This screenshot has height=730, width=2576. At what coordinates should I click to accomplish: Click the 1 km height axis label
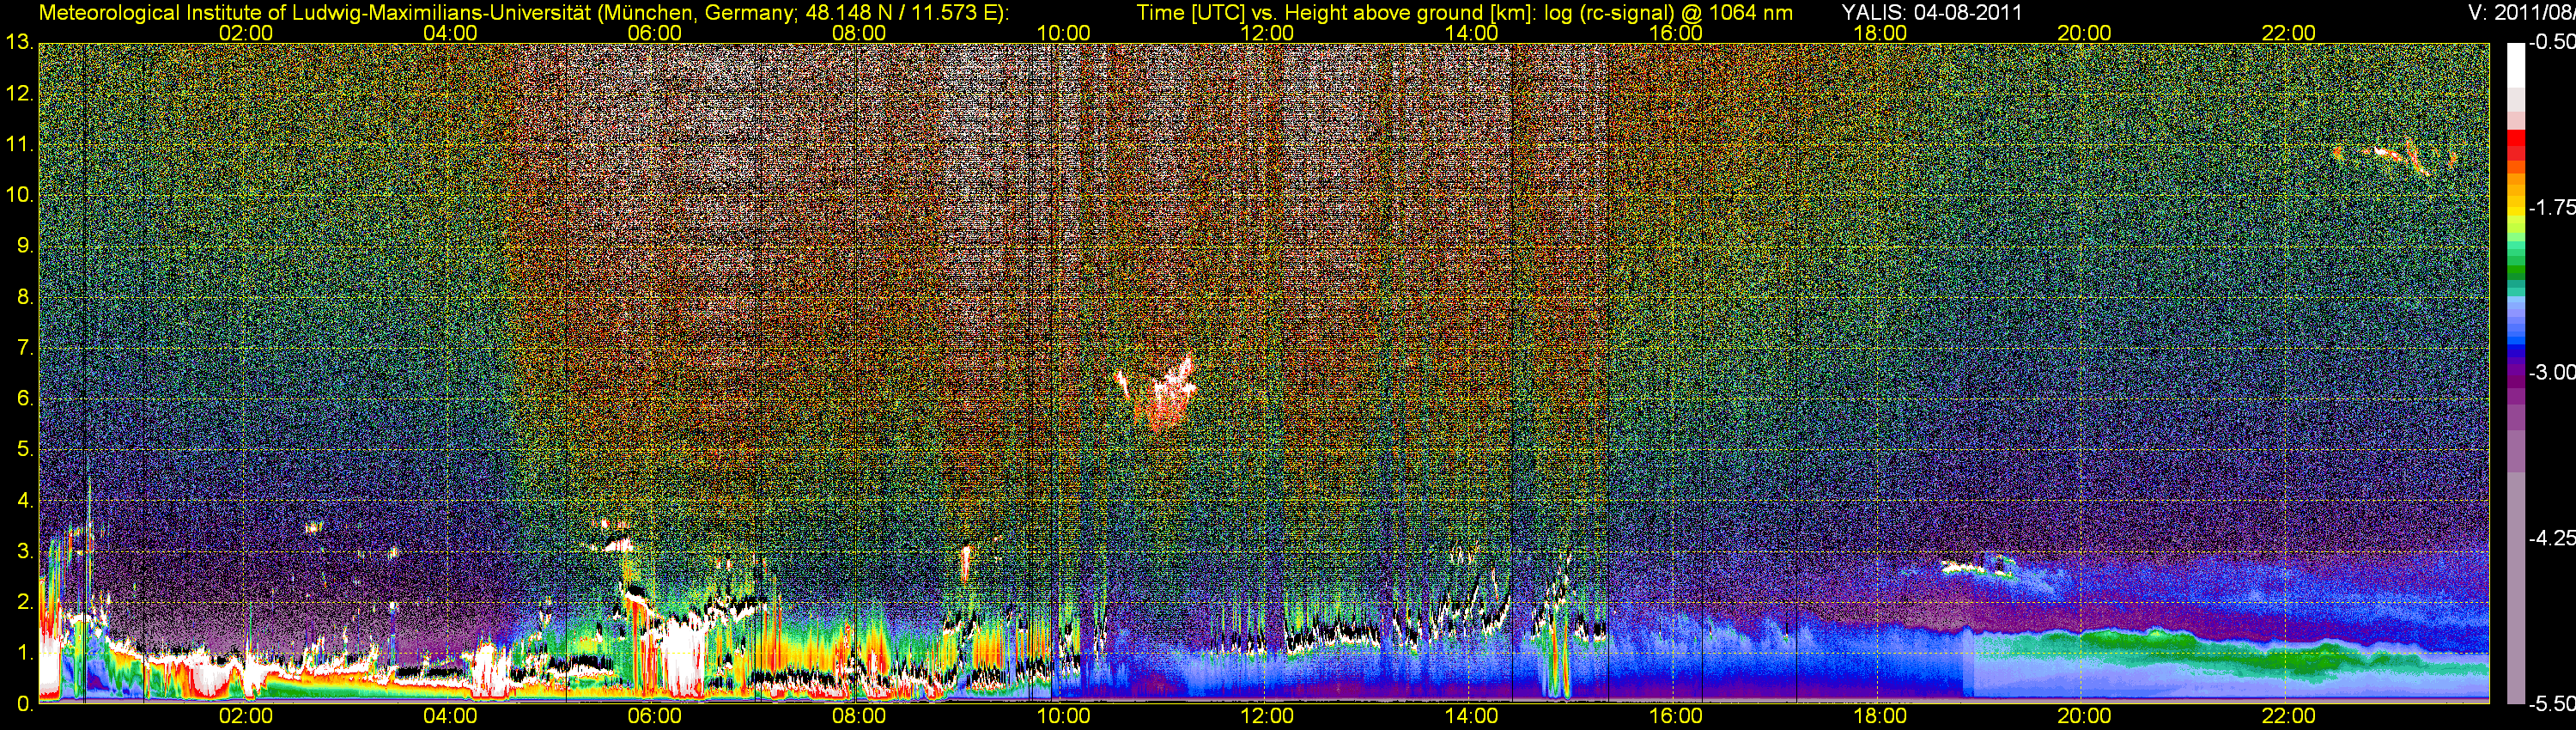(24, 653)
